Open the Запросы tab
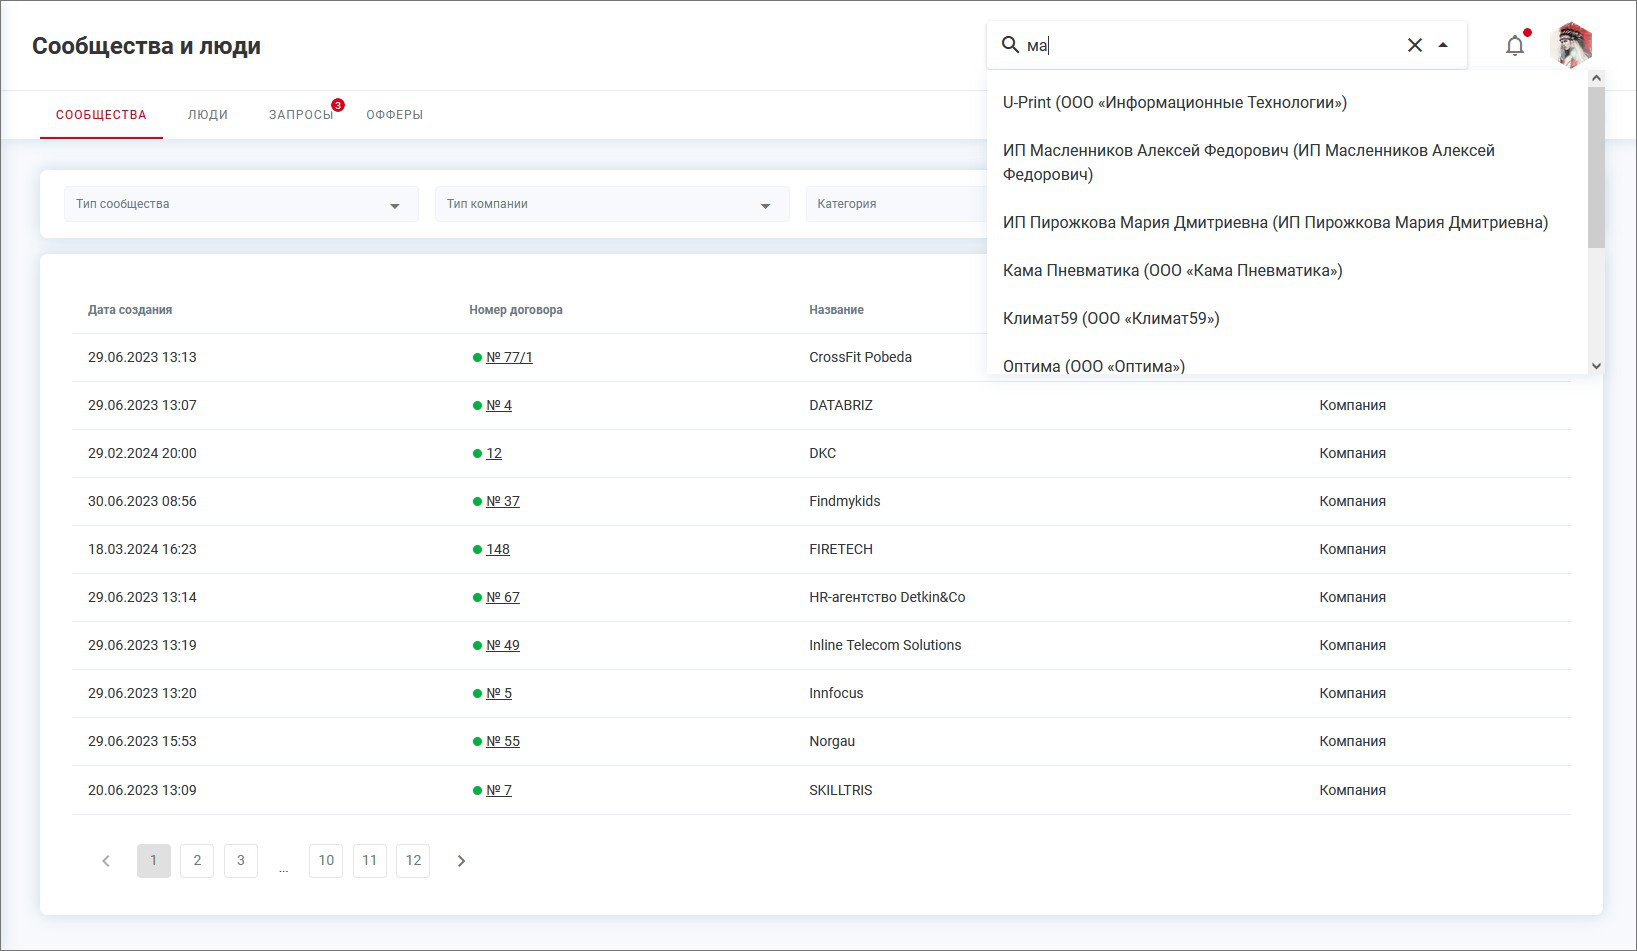This screenshot has height=951, width=1637. point(301,115)
